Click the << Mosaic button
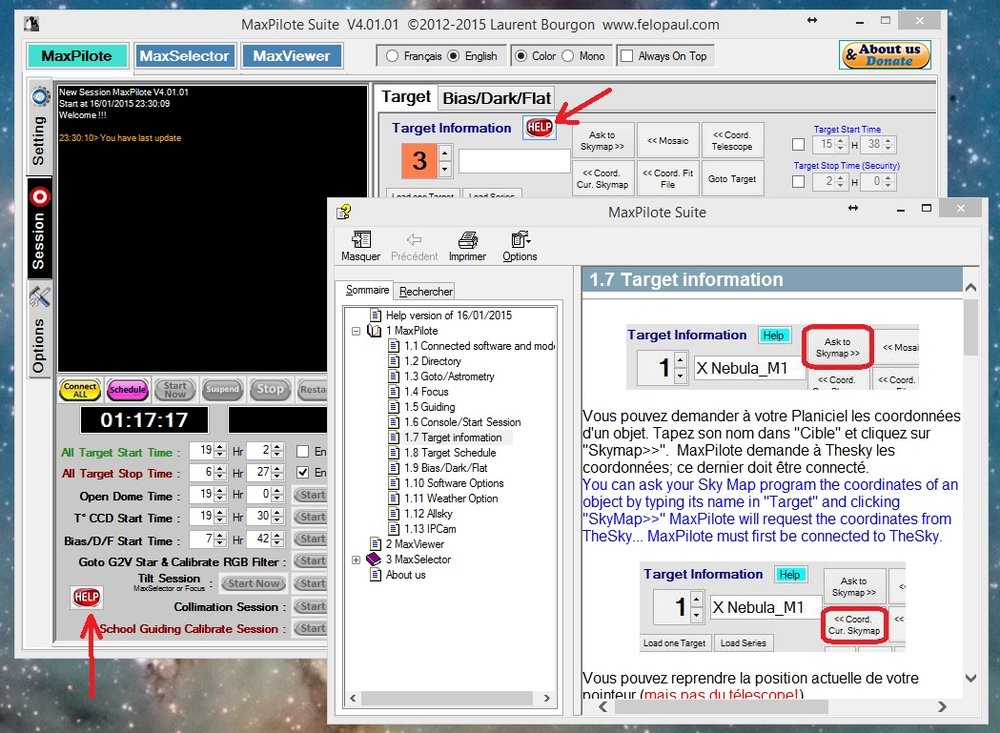1000x733 pixels. 668,141
